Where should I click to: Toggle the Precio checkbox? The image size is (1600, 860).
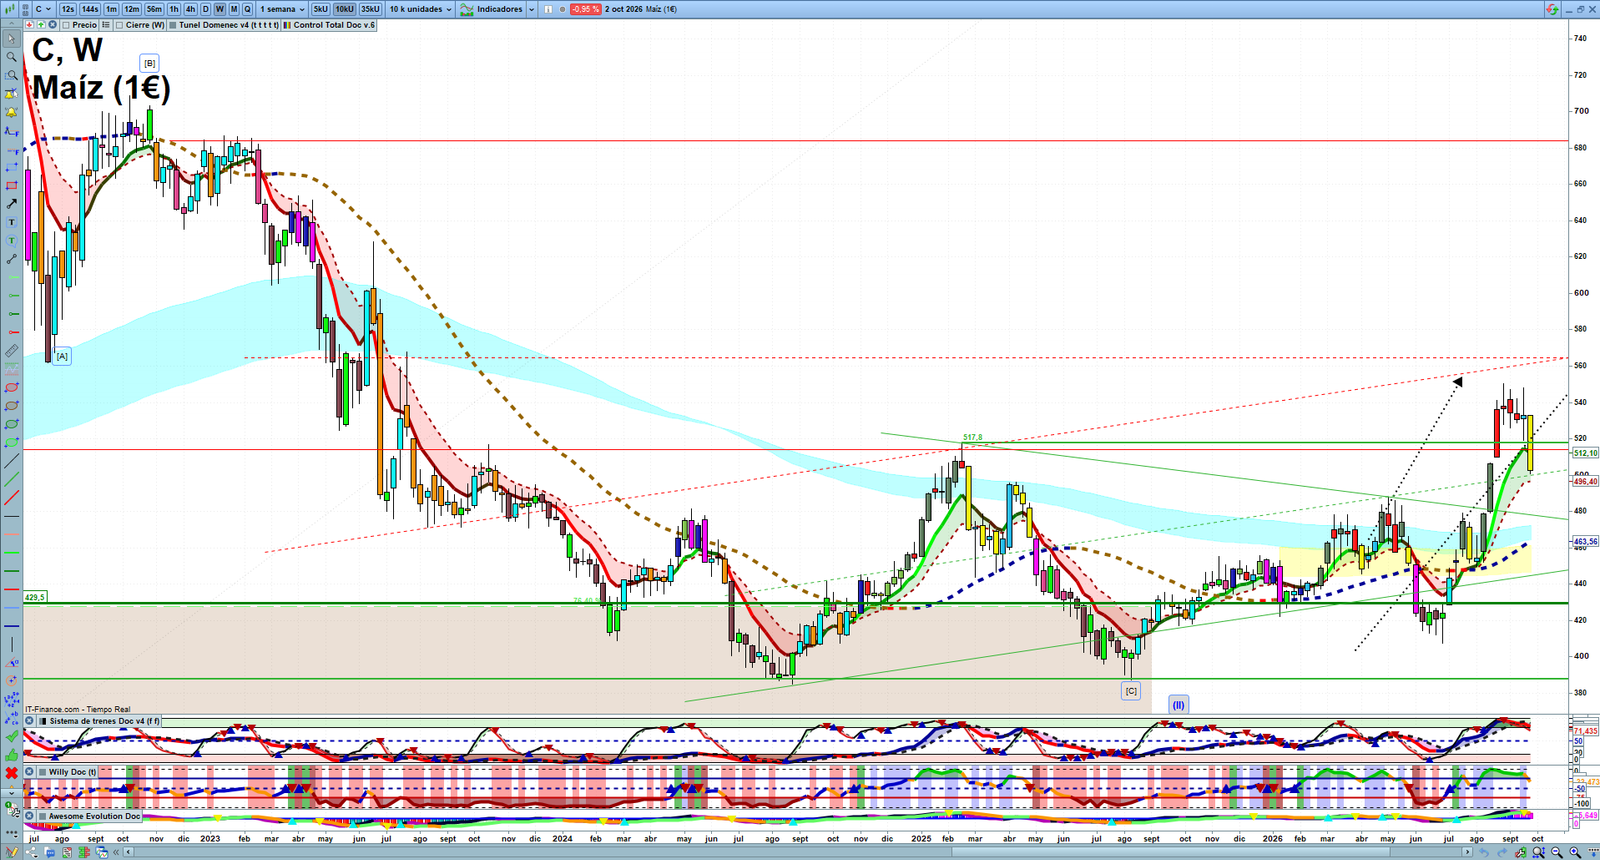tap(66, 25)
